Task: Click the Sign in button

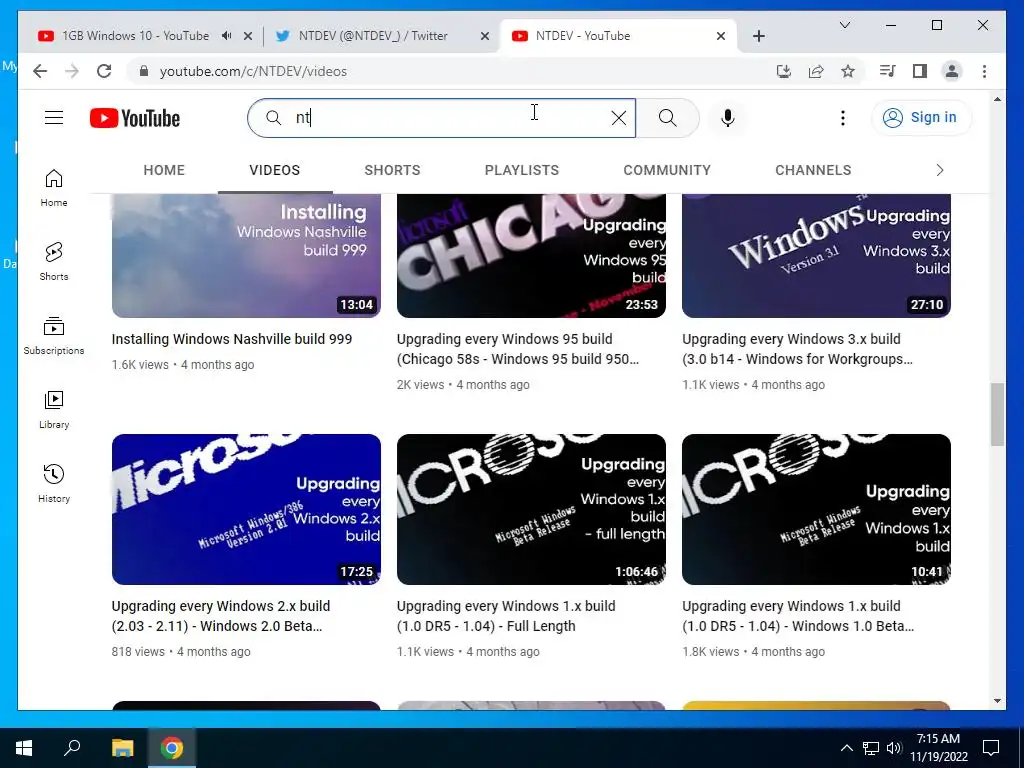Action: coord(921,118)
